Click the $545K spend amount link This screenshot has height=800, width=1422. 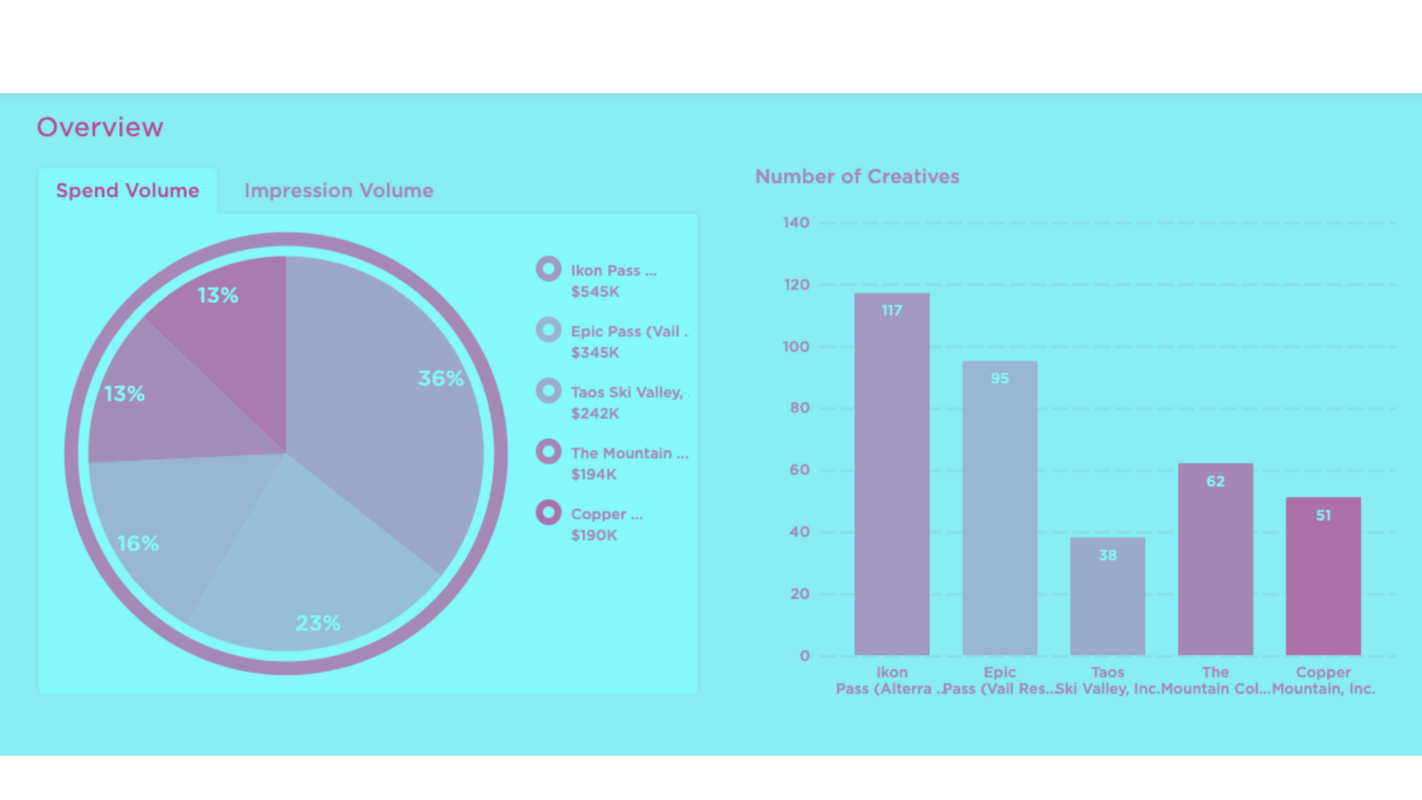(x=594, y=292)
